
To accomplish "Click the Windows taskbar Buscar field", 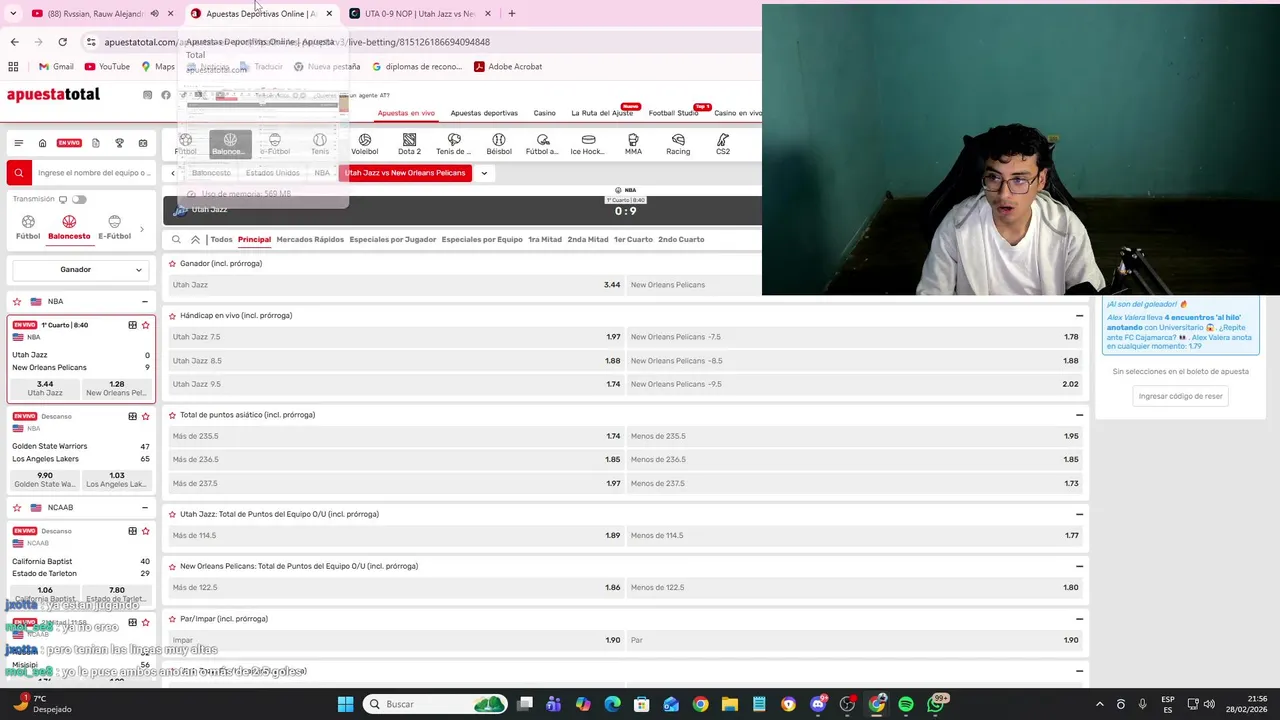I will click(434, 704).
